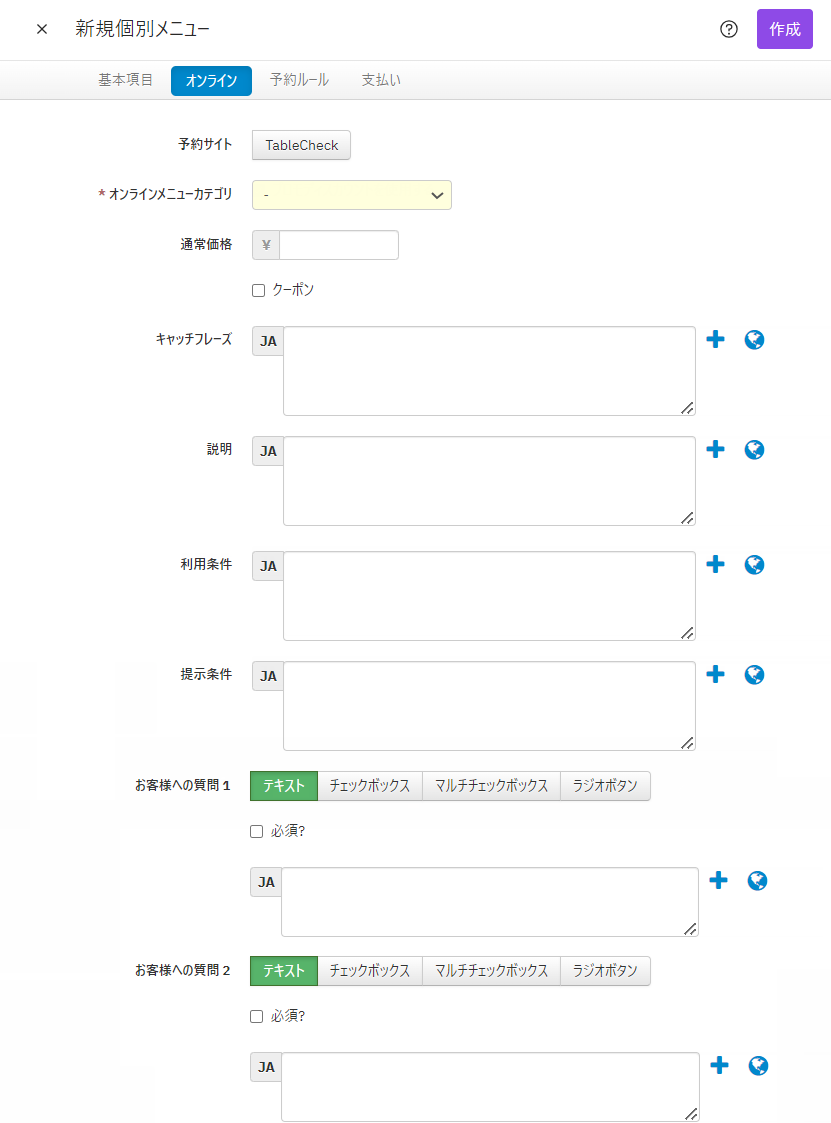Click the globe icon for お客様への質問 1
Image resolution: width=831 pixels, height=1123 pixels.
(758, 881)
